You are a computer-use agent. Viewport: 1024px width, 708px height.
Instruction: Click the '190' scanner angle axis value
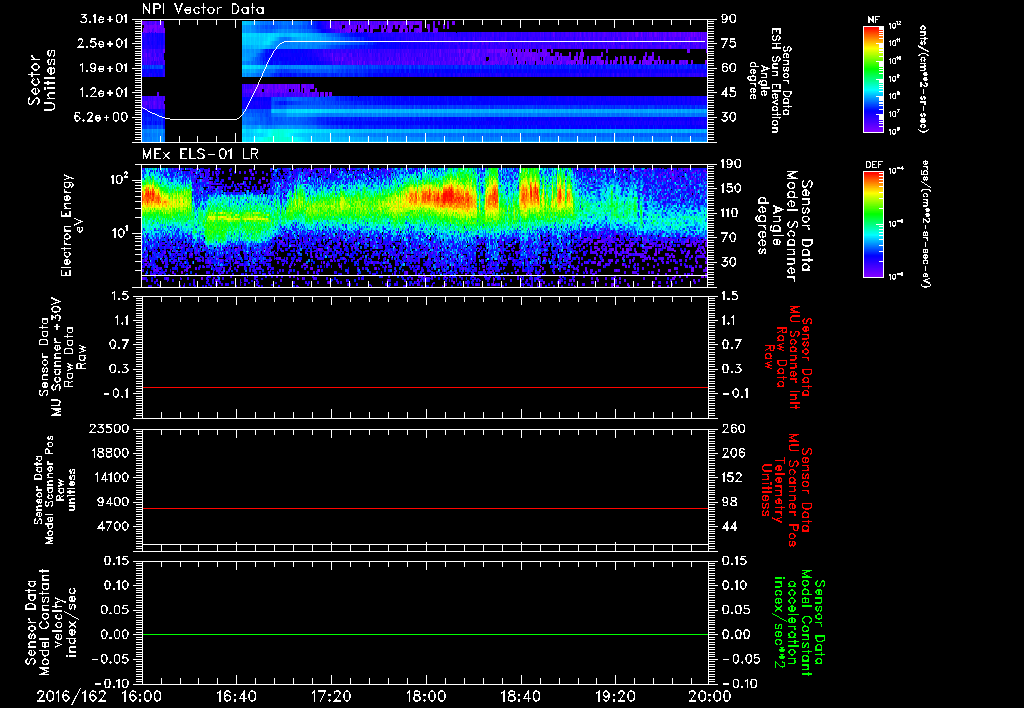tap(733, 164)
